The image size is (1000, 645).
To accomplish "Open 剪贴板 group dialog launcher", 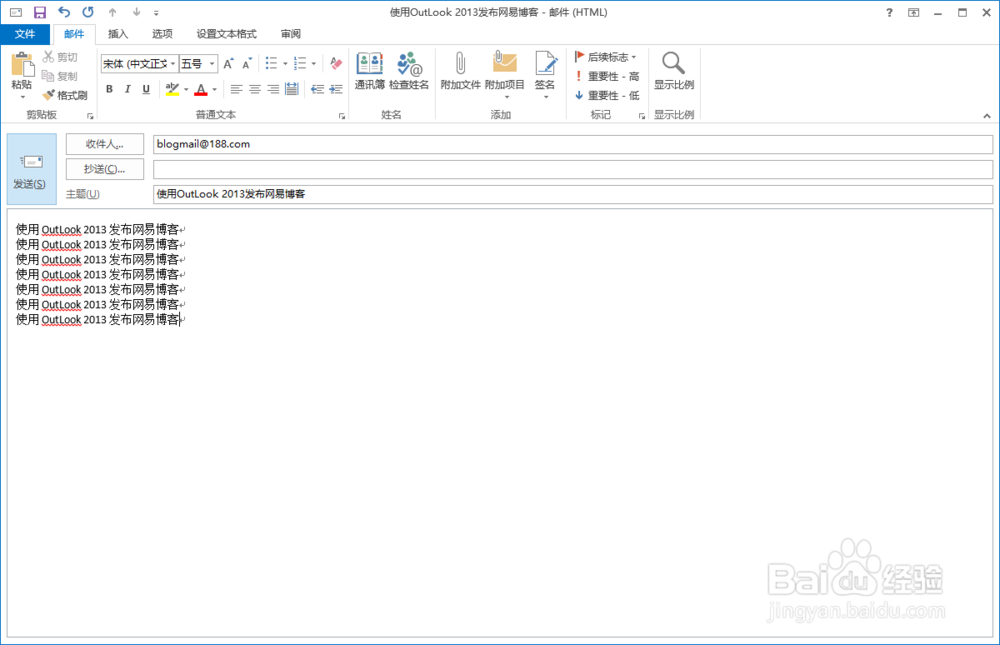I will [90, 116].
